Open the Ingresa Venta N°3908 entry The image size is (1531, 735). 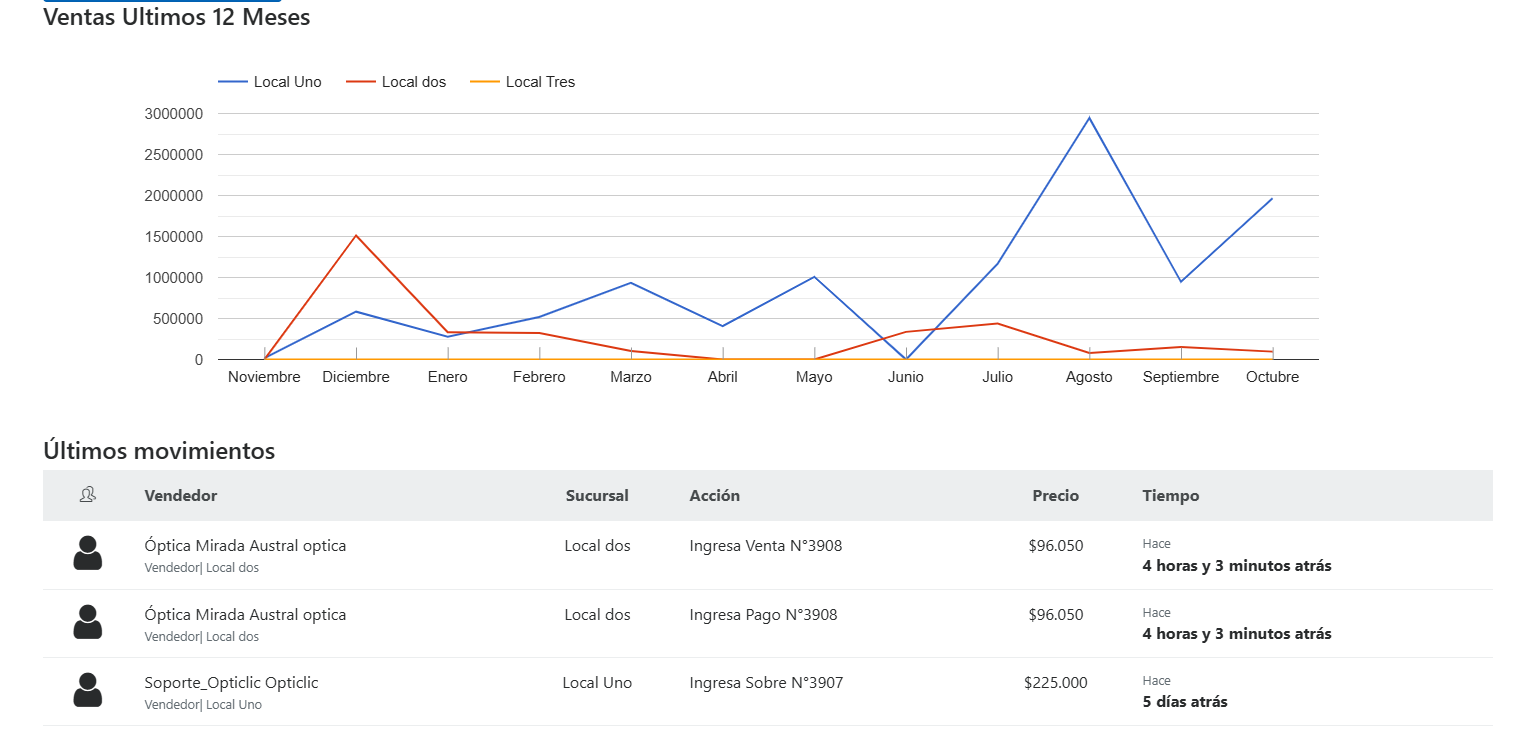tap(765, 546)
